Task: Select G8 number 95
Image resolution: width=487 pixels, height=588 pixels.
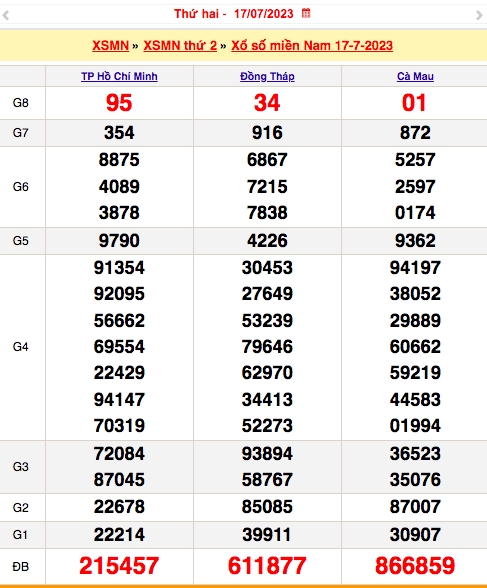Action: 119,103
